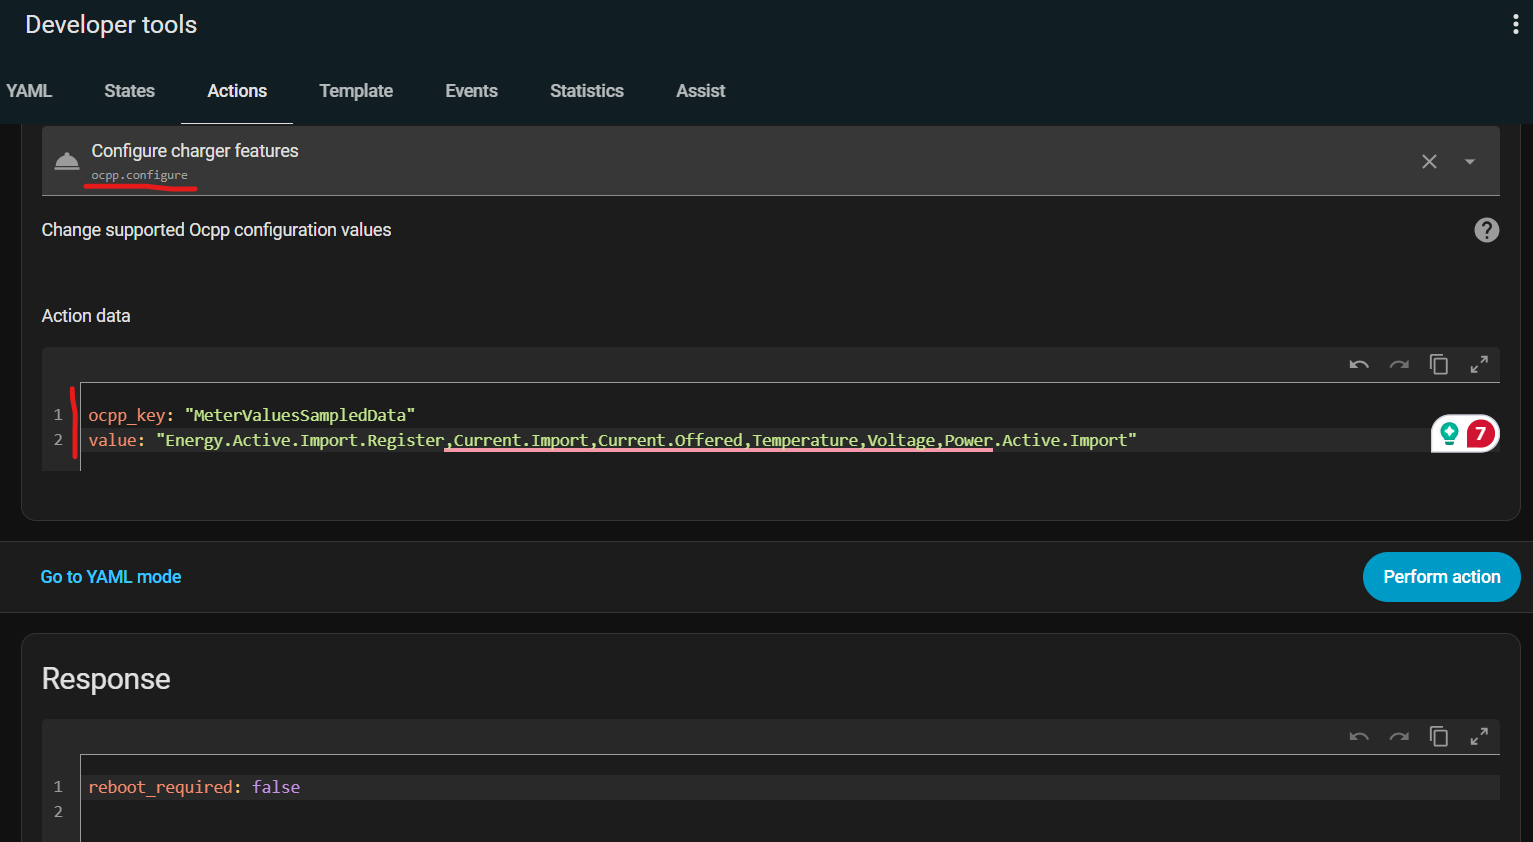Viewport: 1533px width, 842px height.
Task: Open the Statistics tab
Action: [x=586, y=91]
